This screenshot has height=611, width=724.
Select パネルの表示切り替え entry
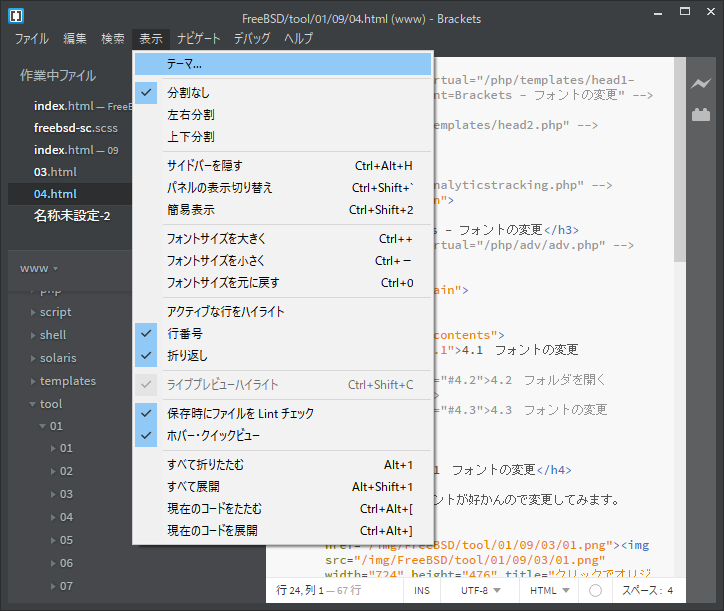pos(283,188)
